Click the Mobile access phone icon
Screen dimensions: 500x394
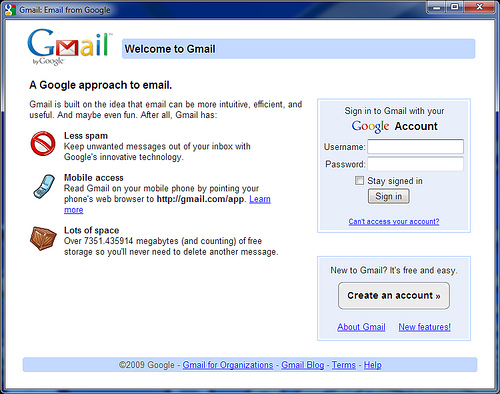pos(44,186)
